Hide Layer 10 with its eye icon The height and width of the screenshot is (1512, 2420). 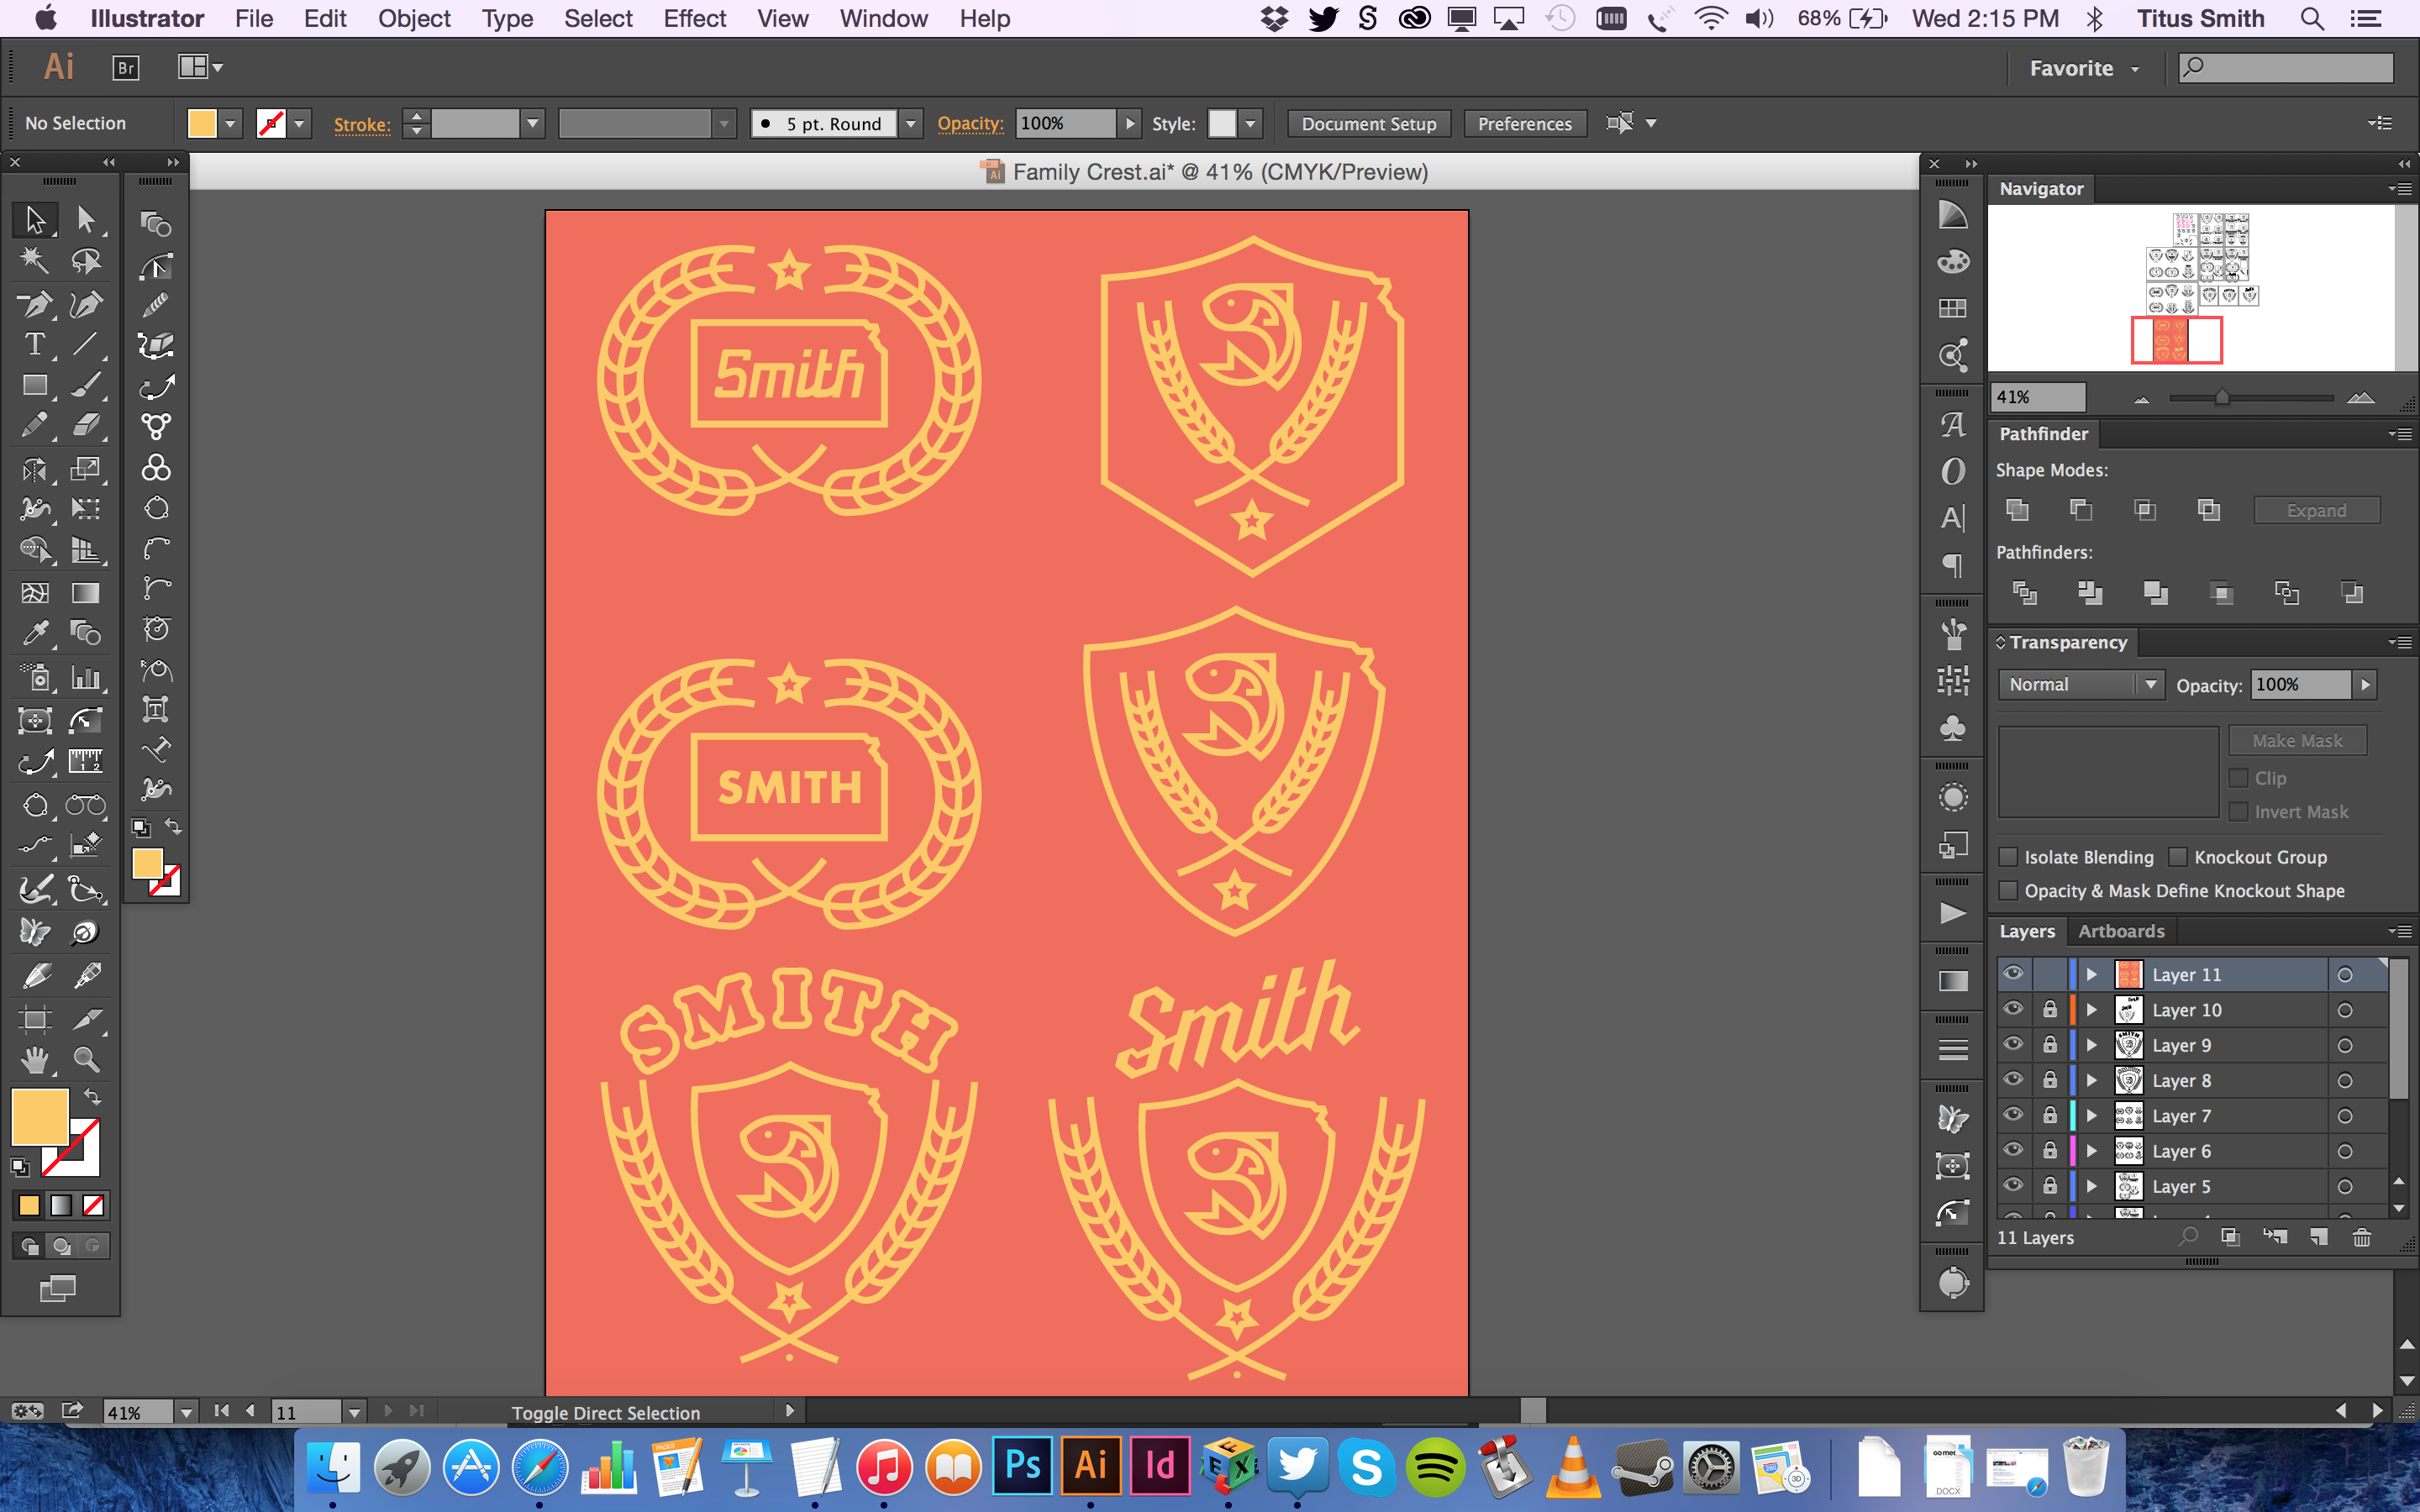click(2013, 1008)
